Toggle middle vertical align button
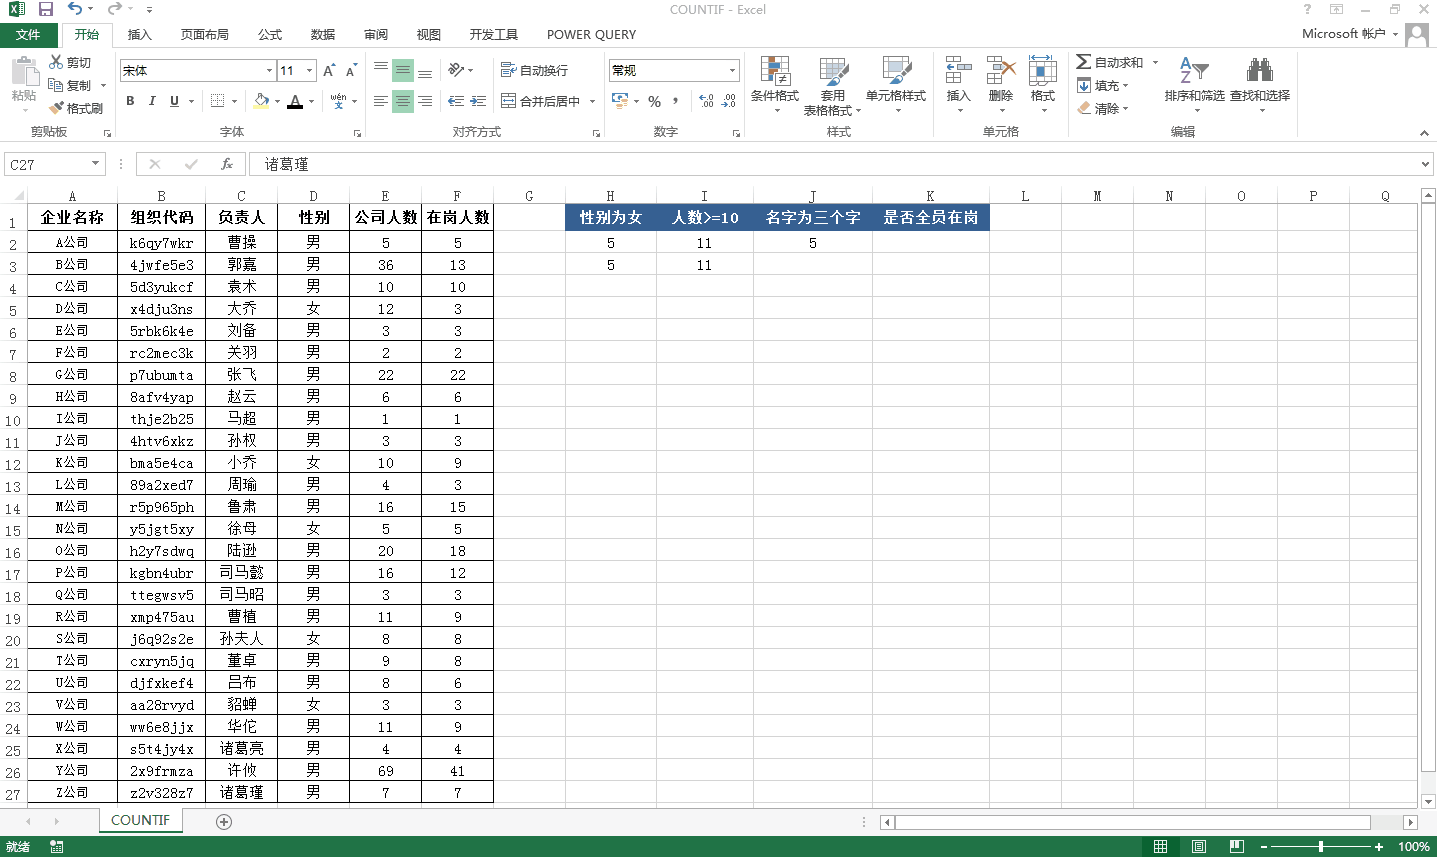 click(x=403, y=70)
